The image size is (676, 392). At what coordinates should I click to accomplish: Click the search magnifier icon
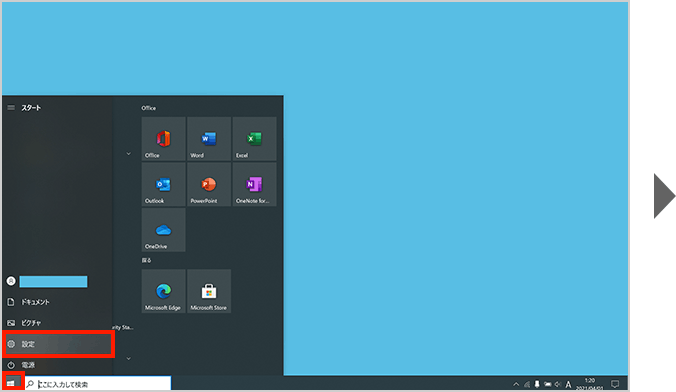pyautogui.click(x=30, y=384)
